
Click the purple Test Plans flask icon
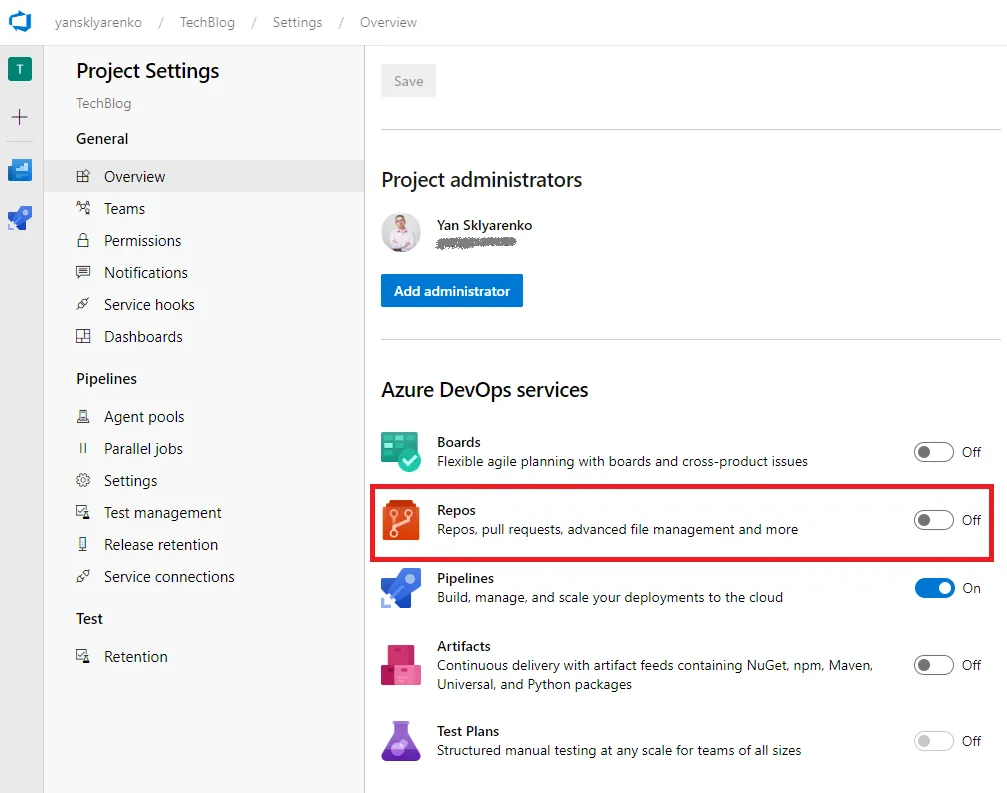point(400,740)
